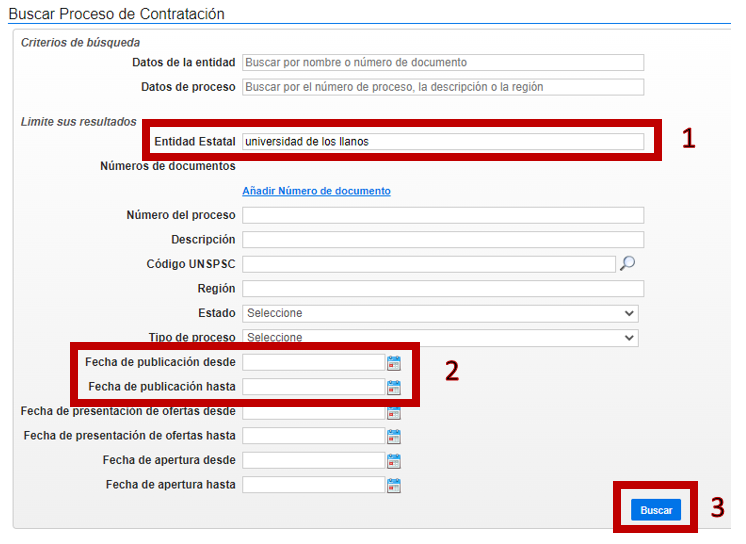Focus the Datos de proceso field

pos(443,87)
